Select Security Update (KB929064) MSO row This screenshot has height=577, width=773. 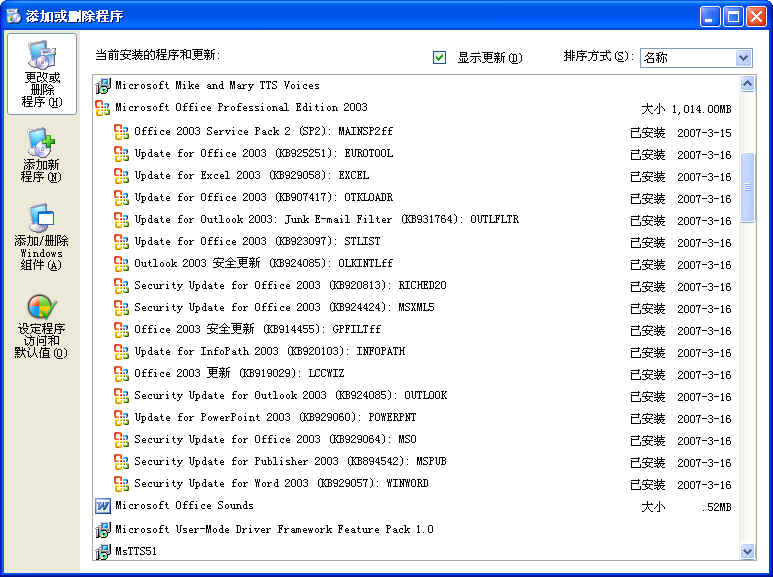pos(276,439)
